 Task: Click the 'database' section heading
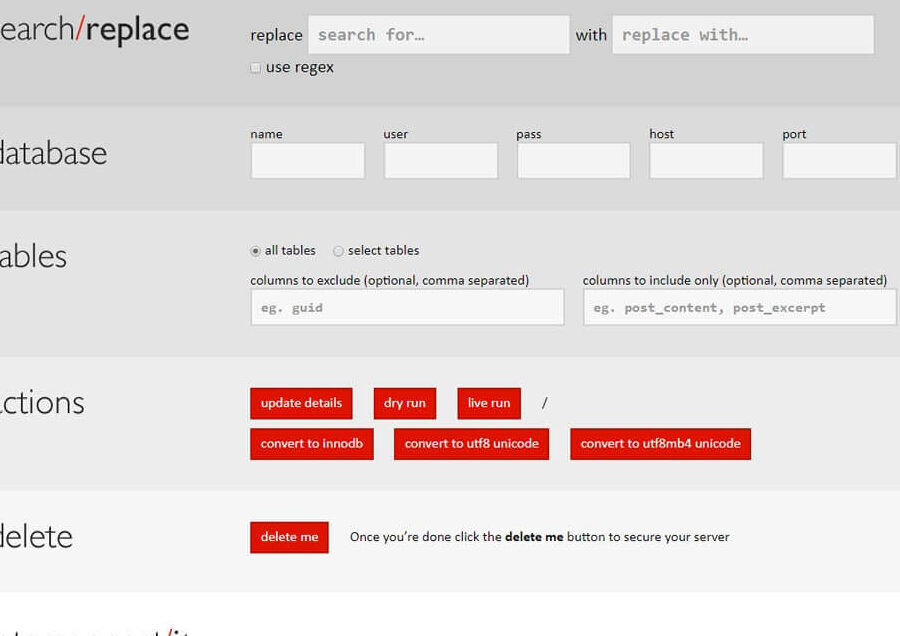pyautogui.click(x=53, y=153)
